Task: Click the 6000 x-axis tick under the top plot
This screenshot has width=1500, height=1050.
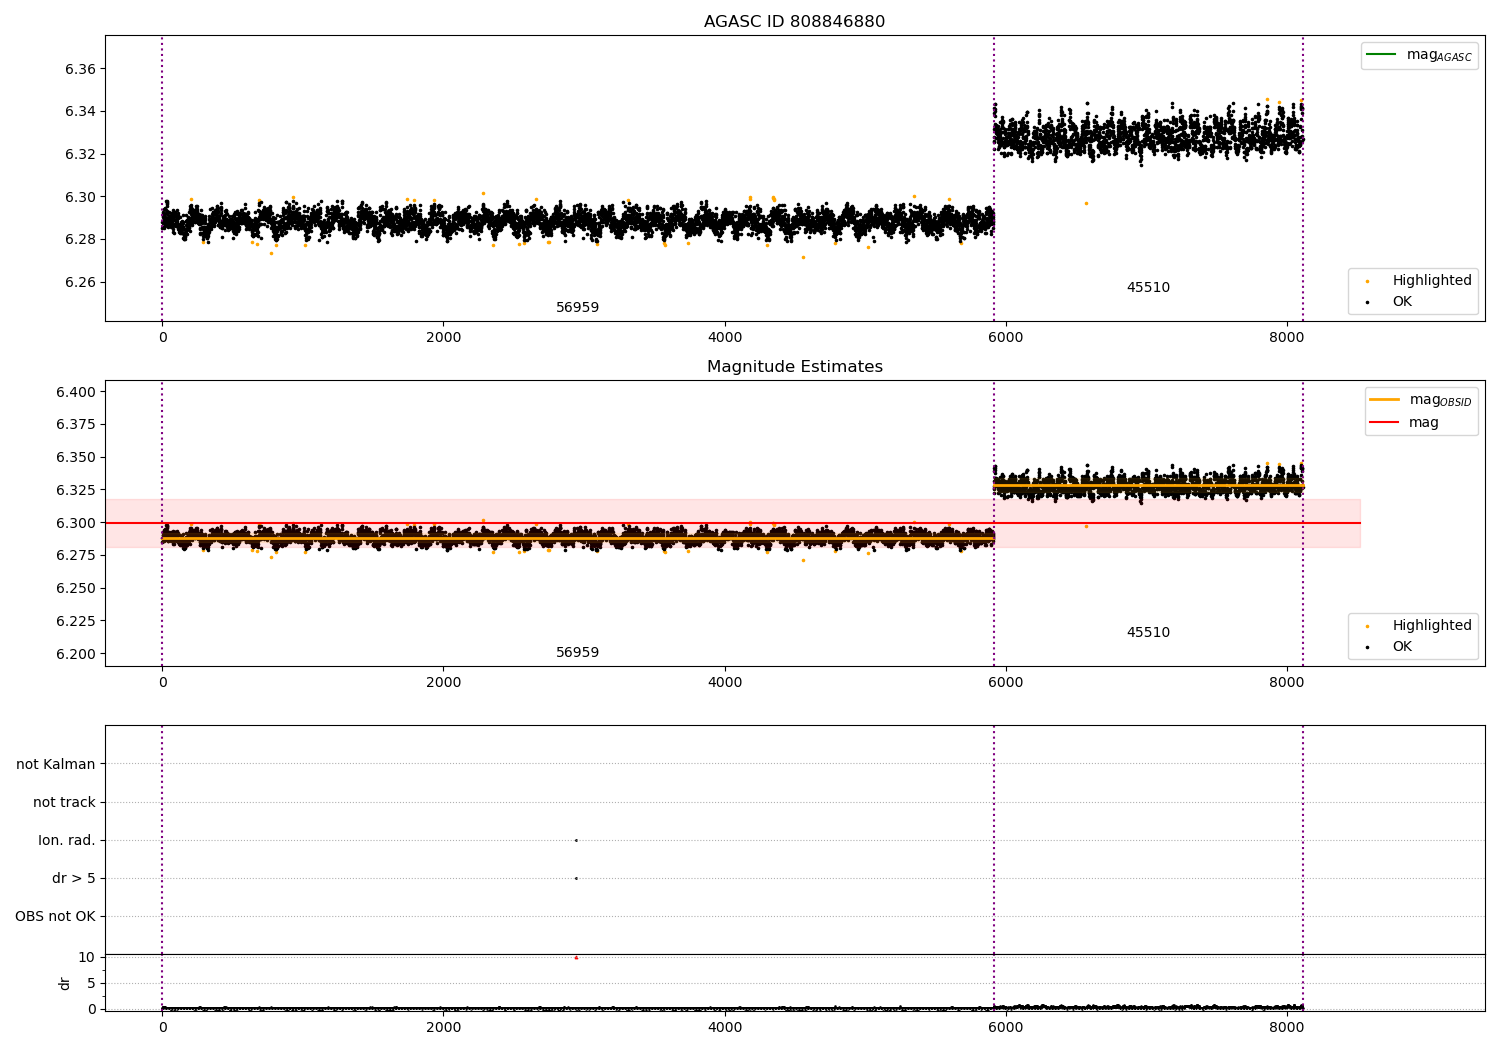Action: (x=1006, y=338)
